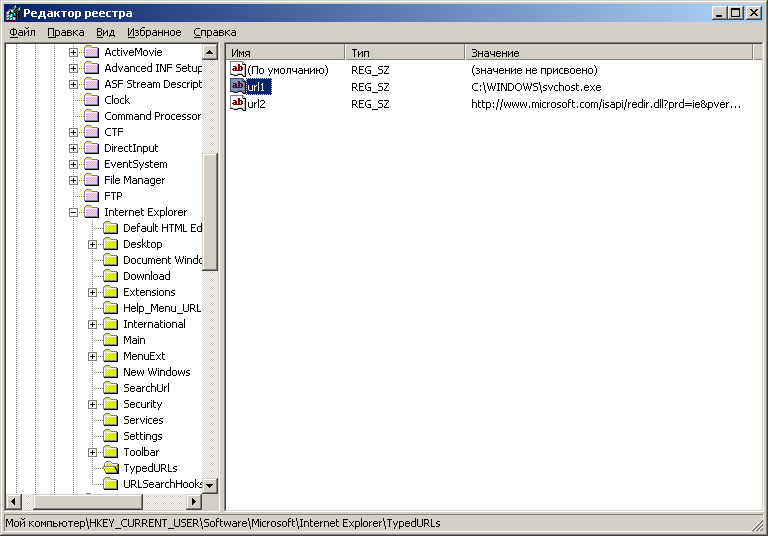The height and width of the screenshot is (536, 768).
Task: Select the DirectInput key label
Action: (131, 148)
